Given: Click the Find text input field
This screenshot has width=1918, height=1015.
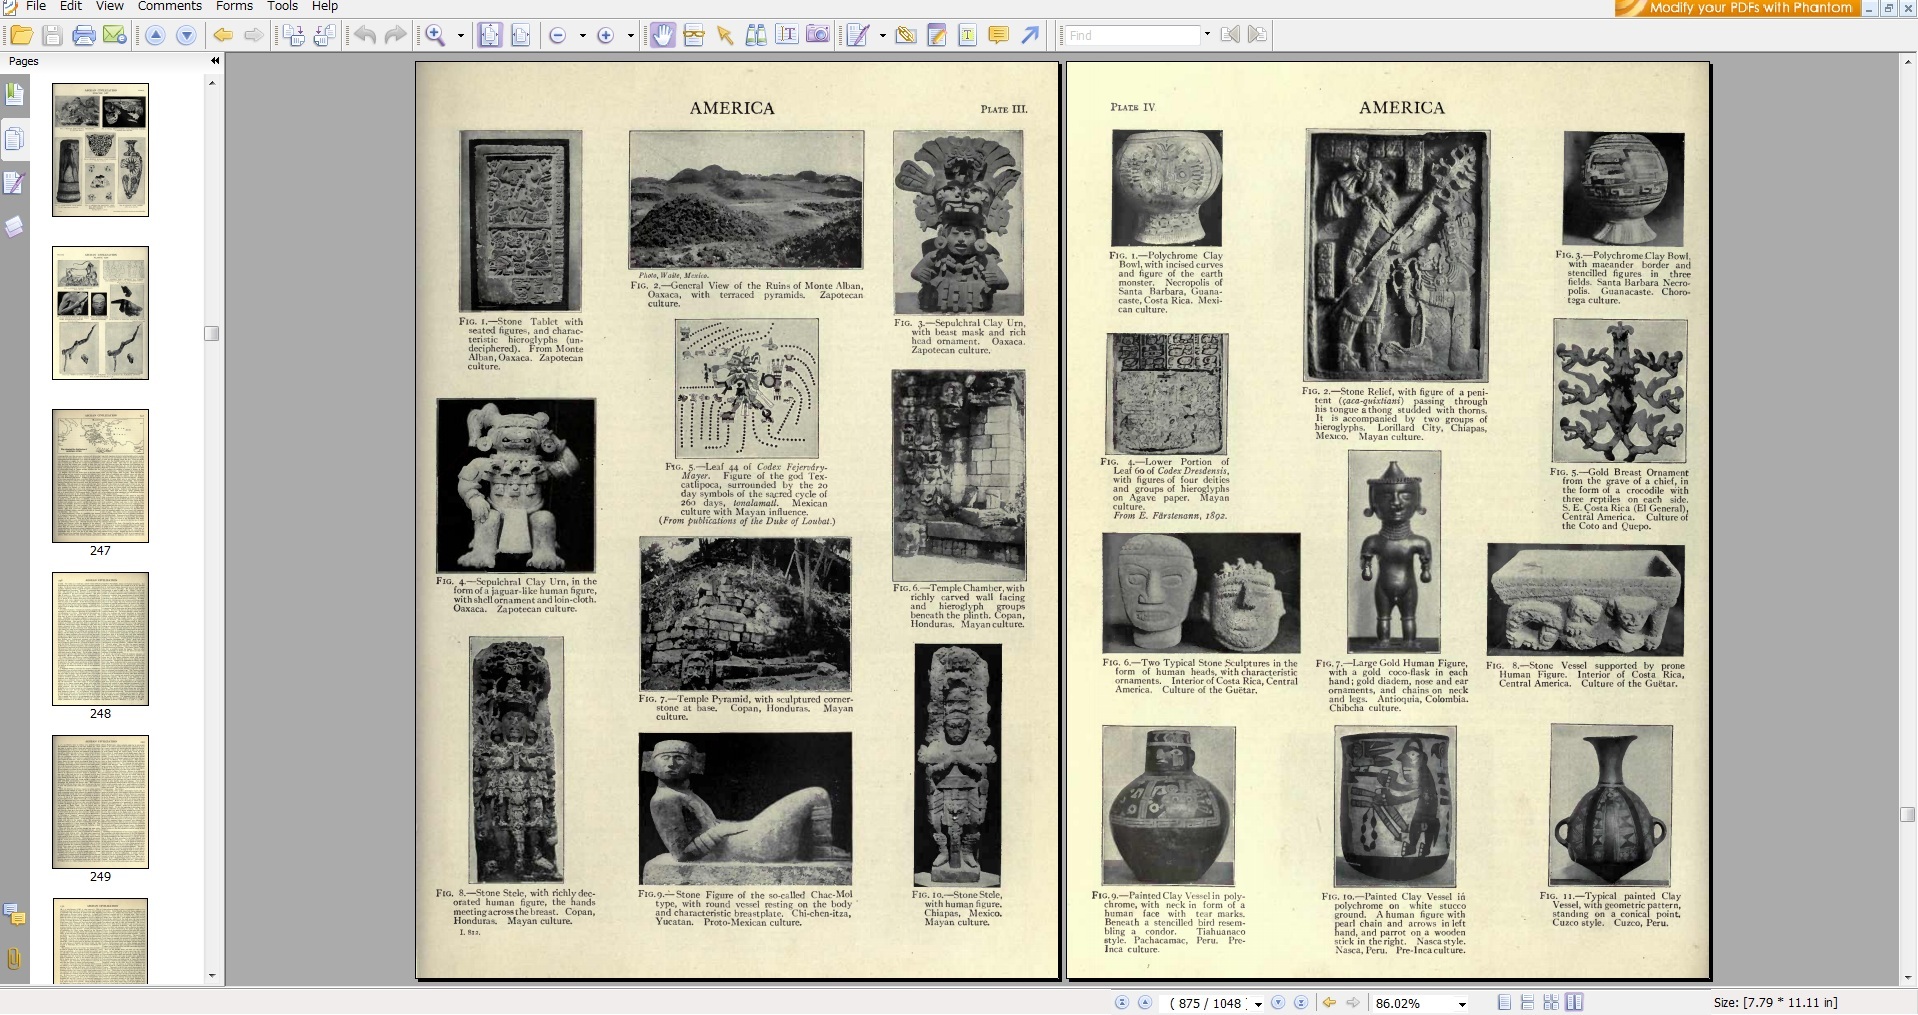Looking at the screenshot, I should pyautogui.click(x=1132, y=35).
